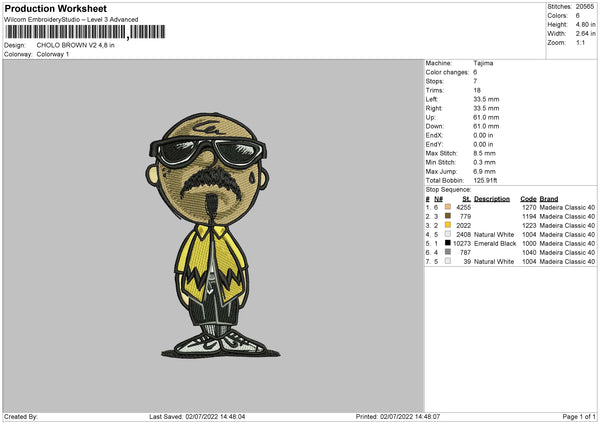Click the Total Bobbin value 125.91ft
600x424 pixels.
click(485, 181)
